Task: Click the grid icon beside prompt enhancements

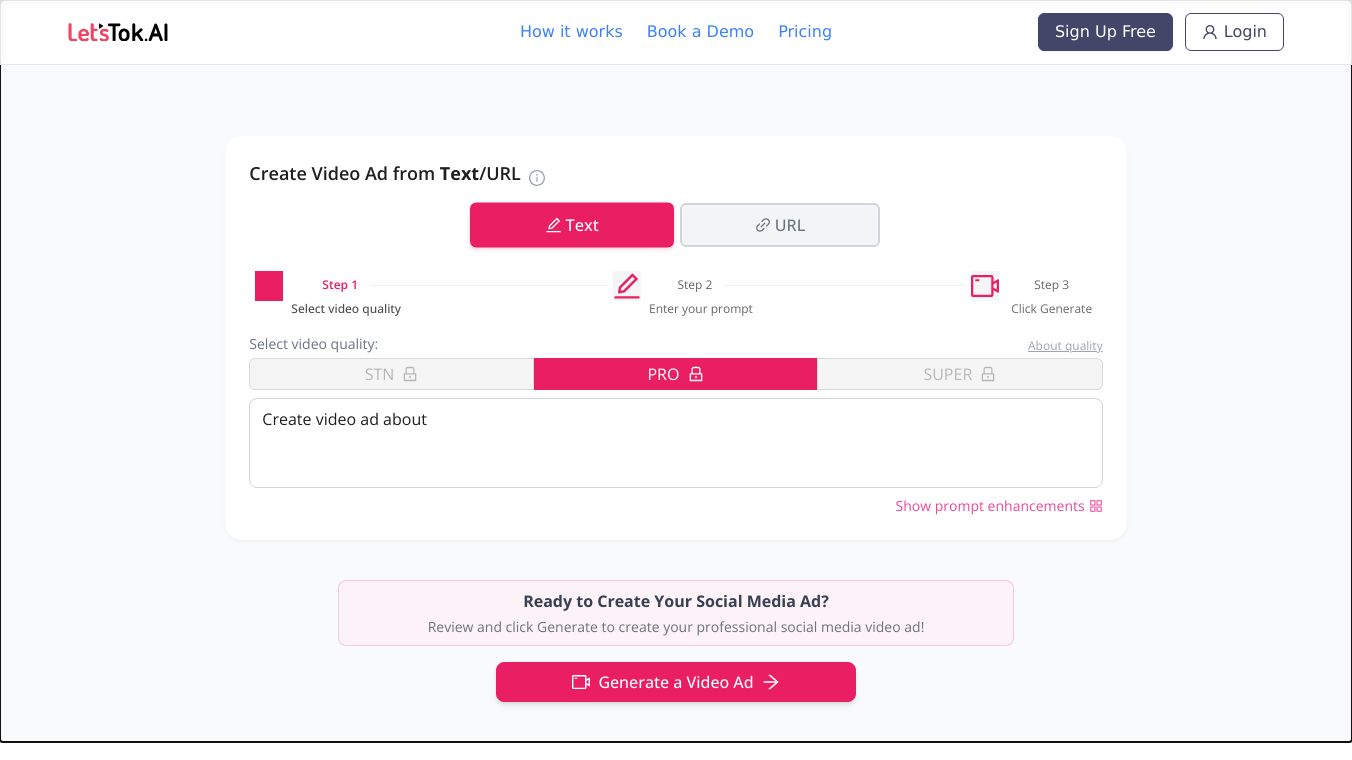Action: tap(1096, 506)
